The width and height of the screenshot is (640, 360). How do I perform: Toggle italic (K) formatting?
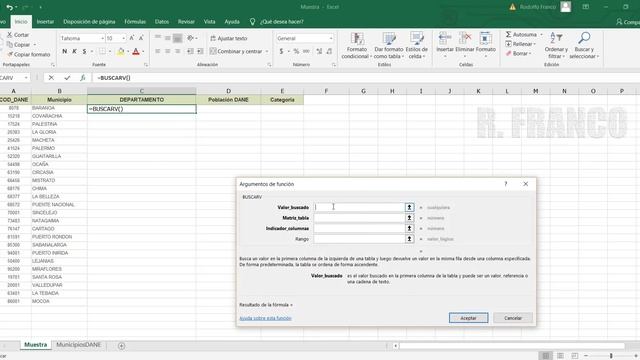74,51
